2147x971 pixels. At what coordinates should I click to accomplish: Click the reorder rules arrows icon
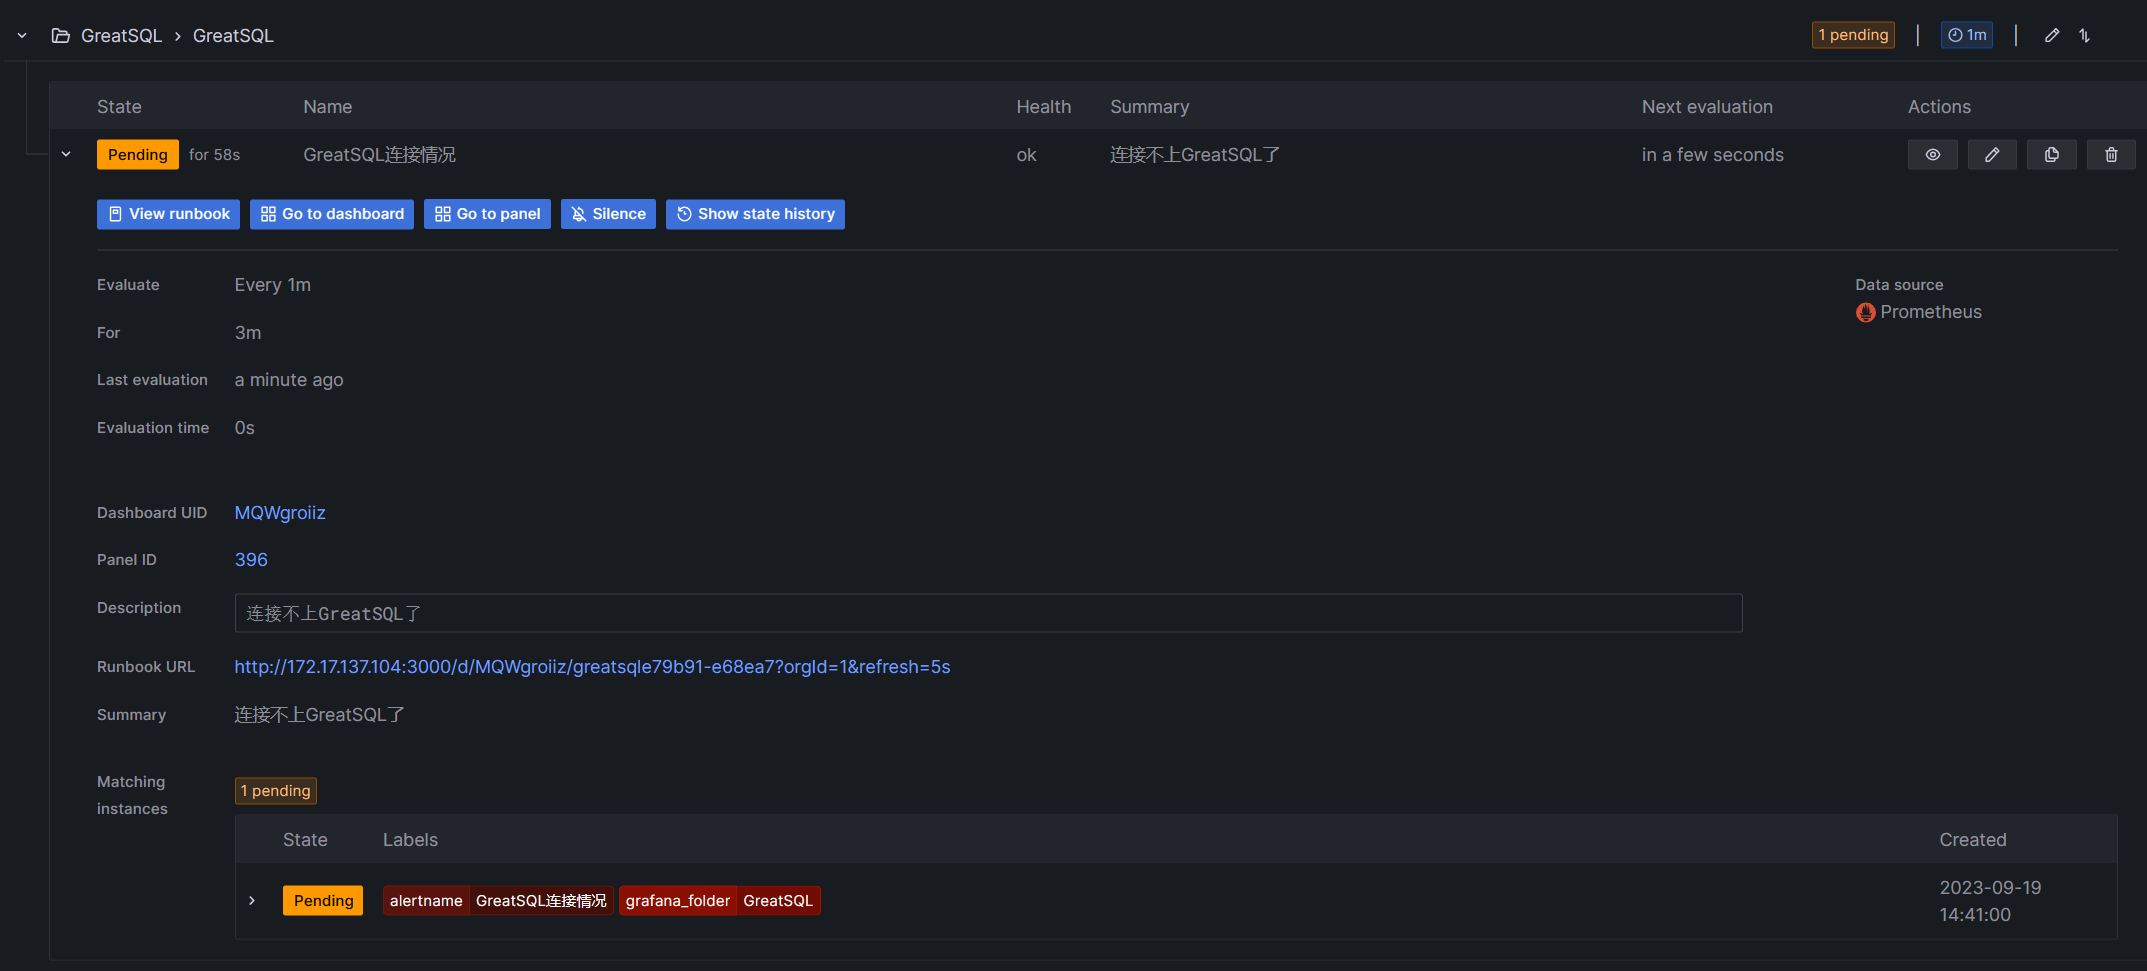pos(2085,35)
